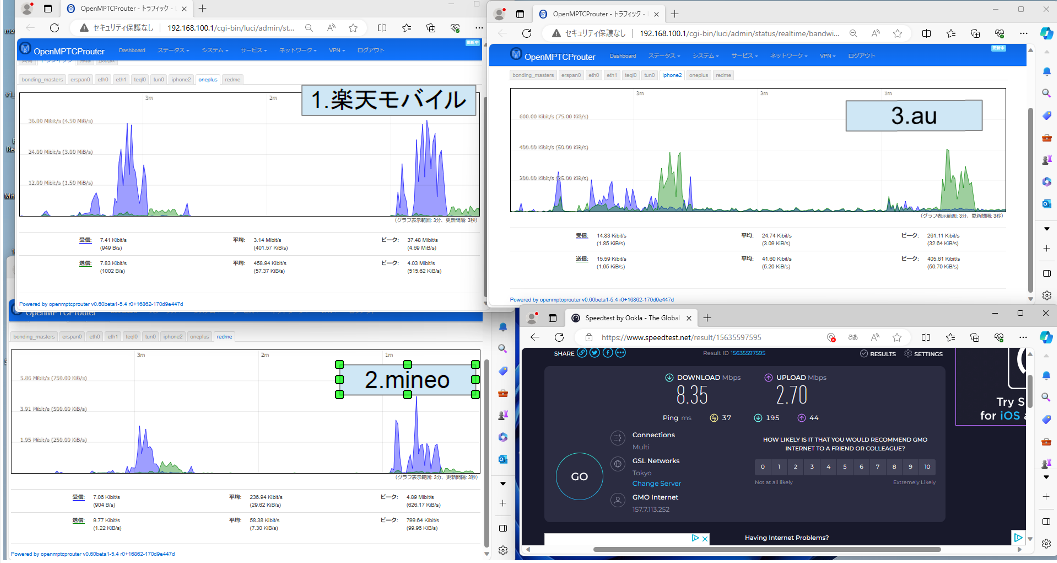Open Copilot in the au window
This screenshot has height=563, width=1057.
(1046, 32)
